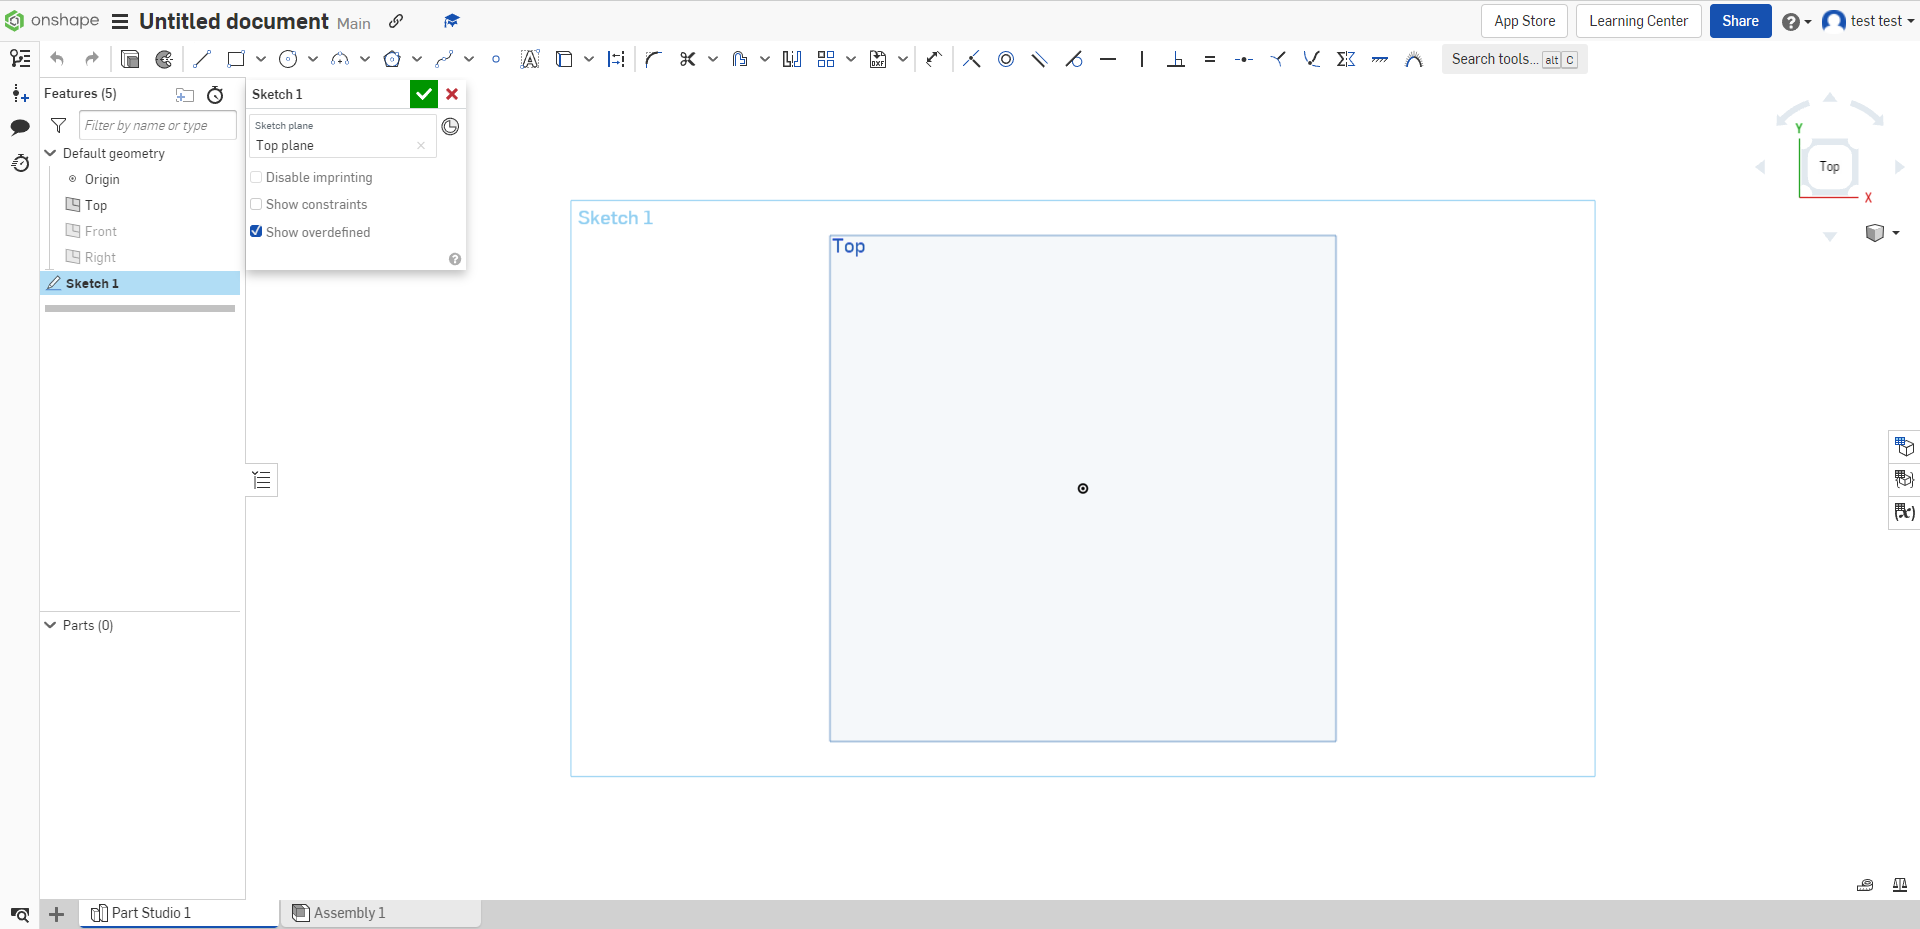
Task: Select the Circle tool
Action: [x=287, y=59]
